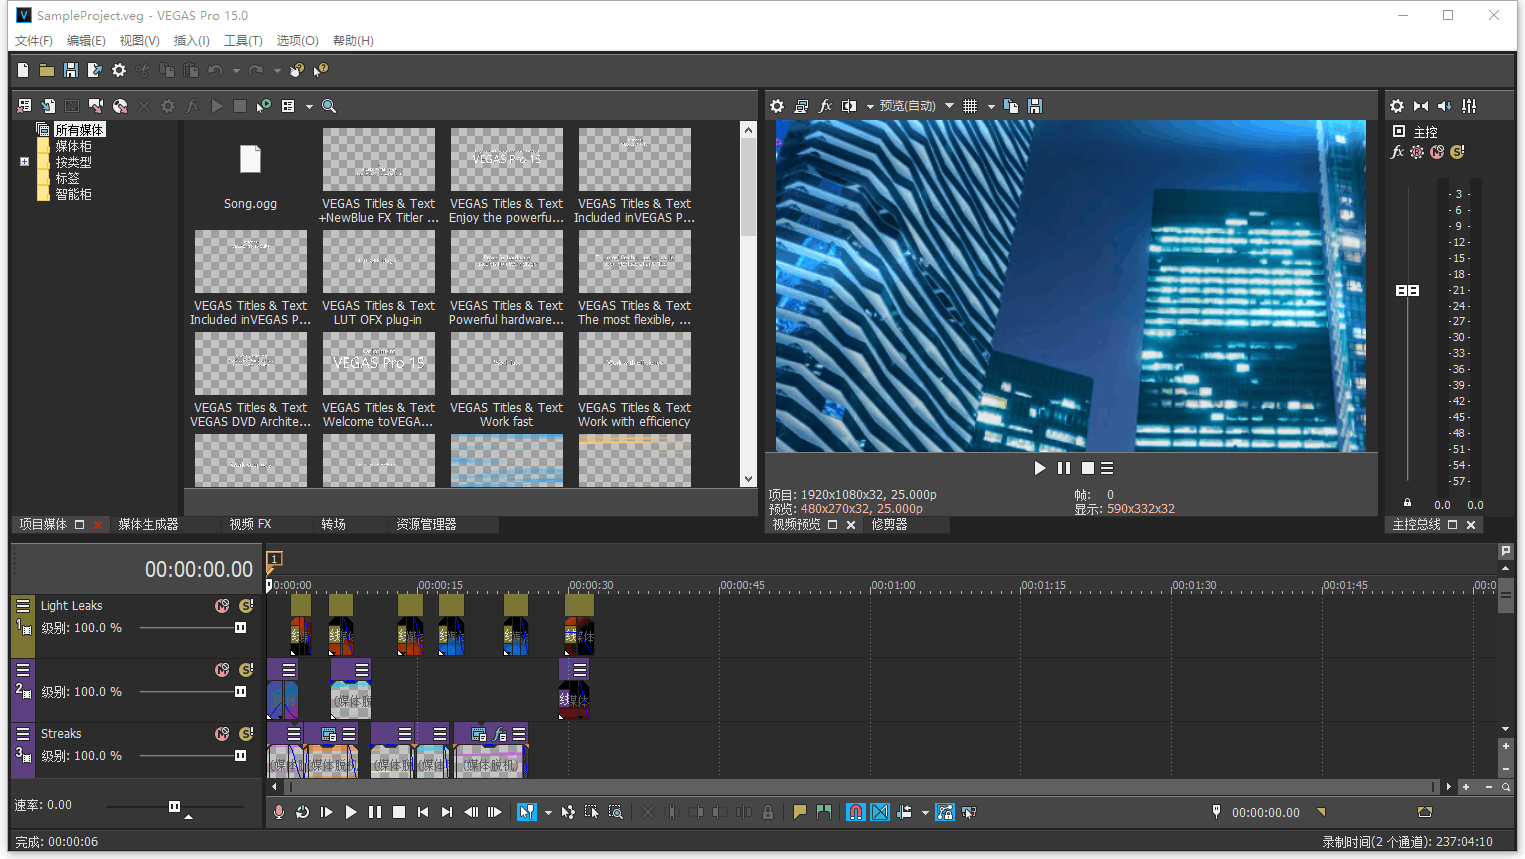The width and height of the screenshot is (1525, 859).
Task: Click the copy snapshot to clipboard icon
Action: coord(1012,105)
